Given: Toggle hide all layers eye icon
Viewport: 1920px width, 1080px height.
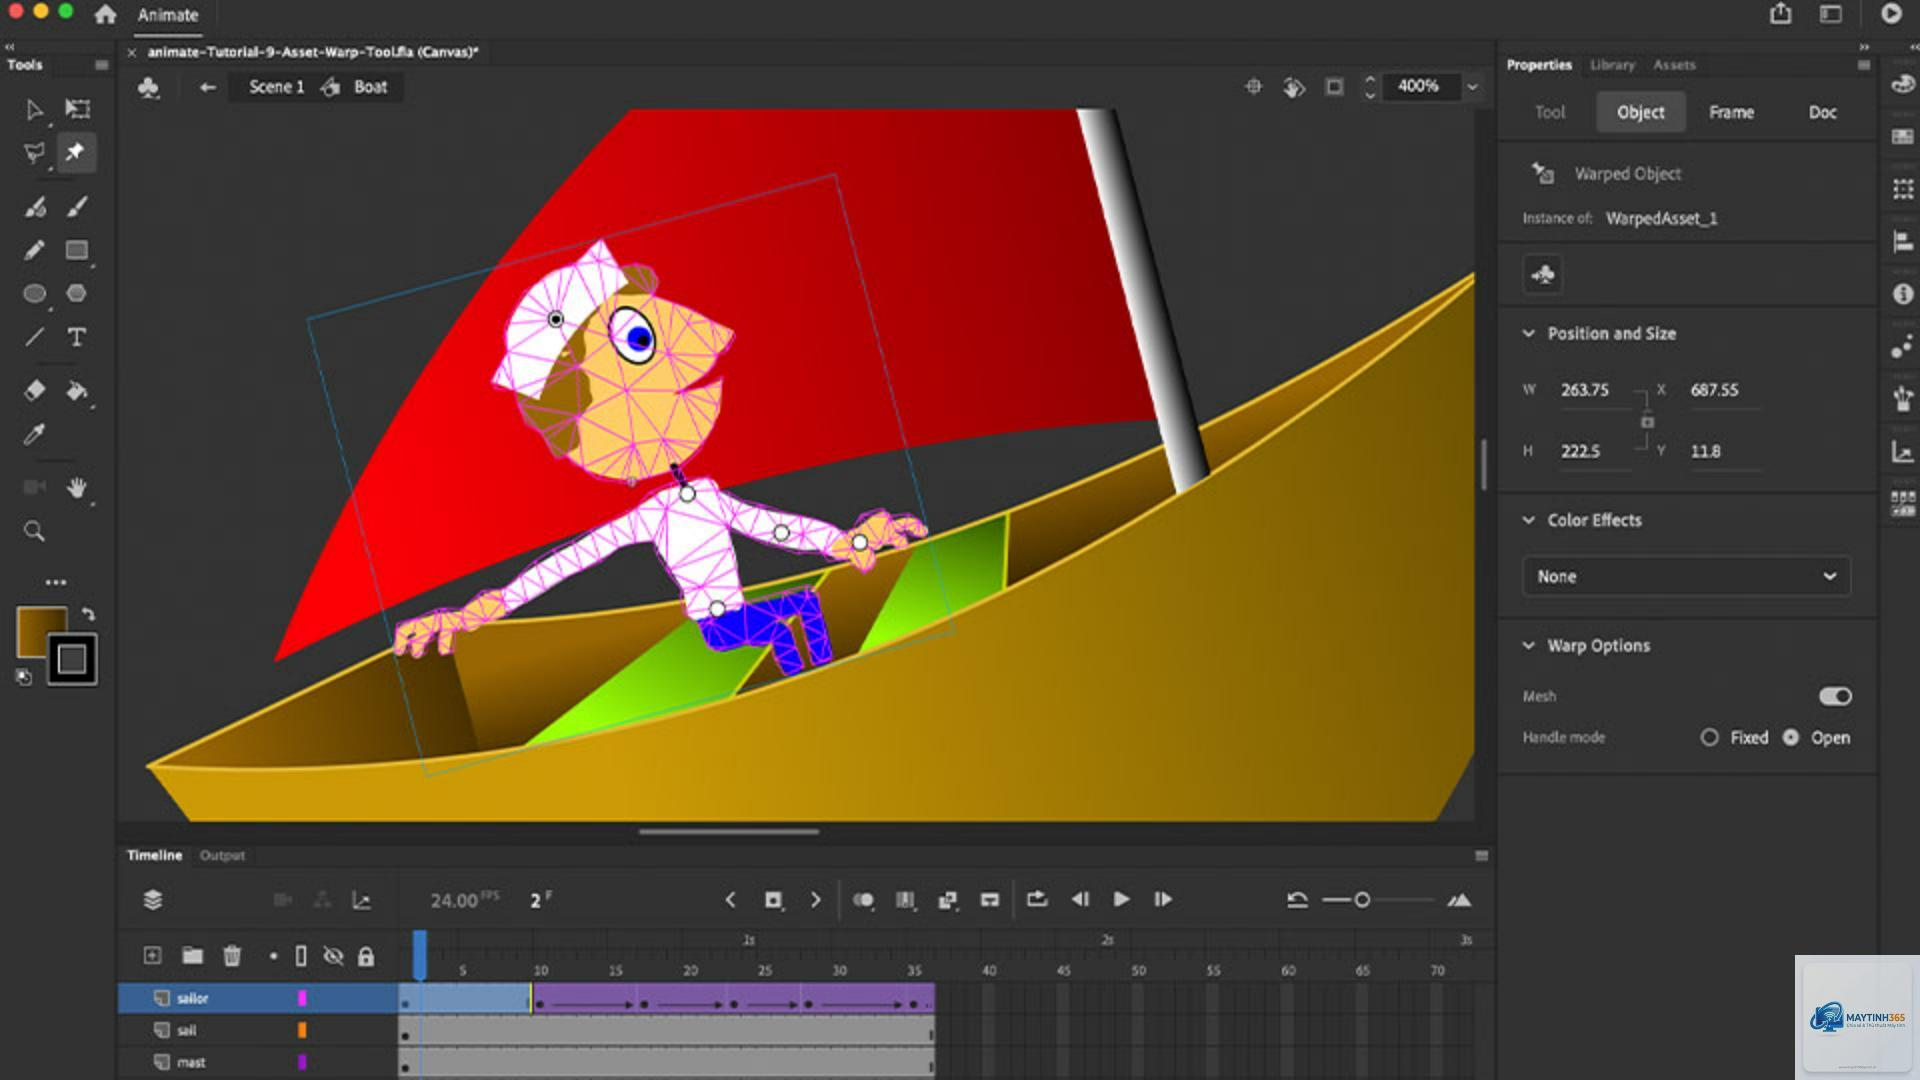Looking at the screenshot, I should tap(333, 956).
